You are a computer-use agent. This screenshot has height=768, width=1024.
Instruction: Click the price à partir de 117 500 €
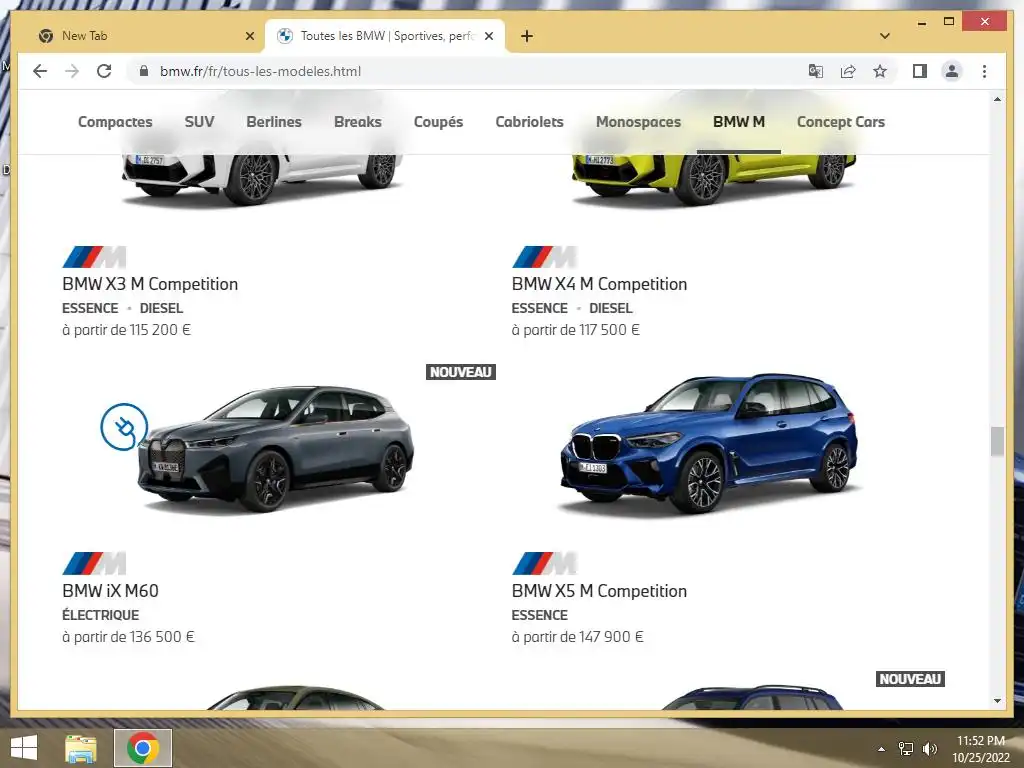pos(575,330)
